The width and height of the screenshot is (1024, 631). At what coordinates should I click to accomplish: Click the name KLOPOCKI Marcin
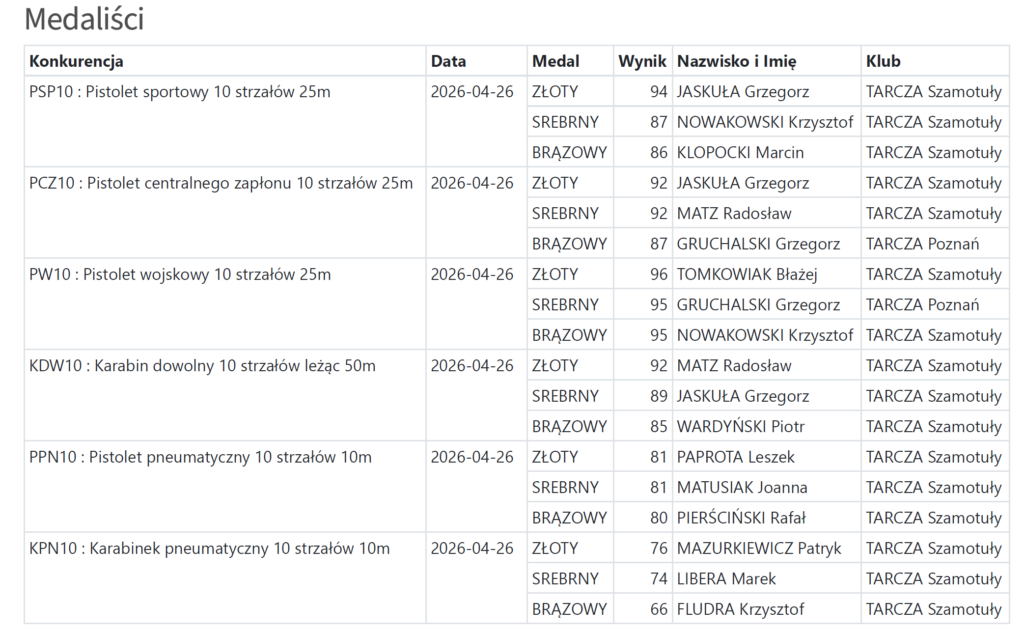740,153
